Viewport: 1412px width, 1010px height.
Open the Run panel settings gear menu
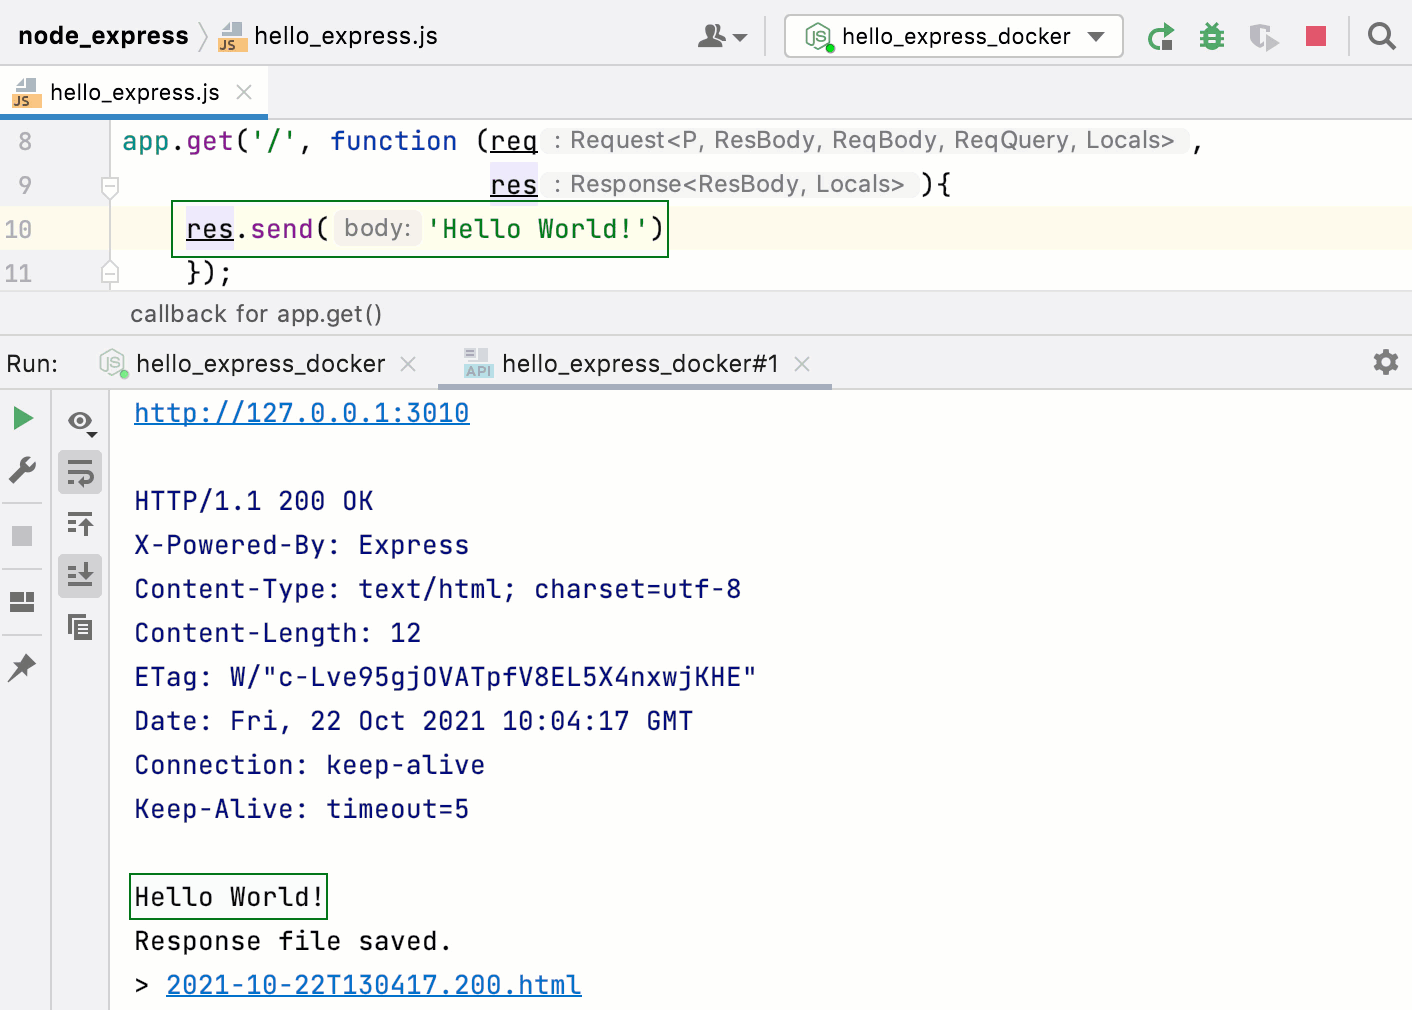(x=1385, y=362)
